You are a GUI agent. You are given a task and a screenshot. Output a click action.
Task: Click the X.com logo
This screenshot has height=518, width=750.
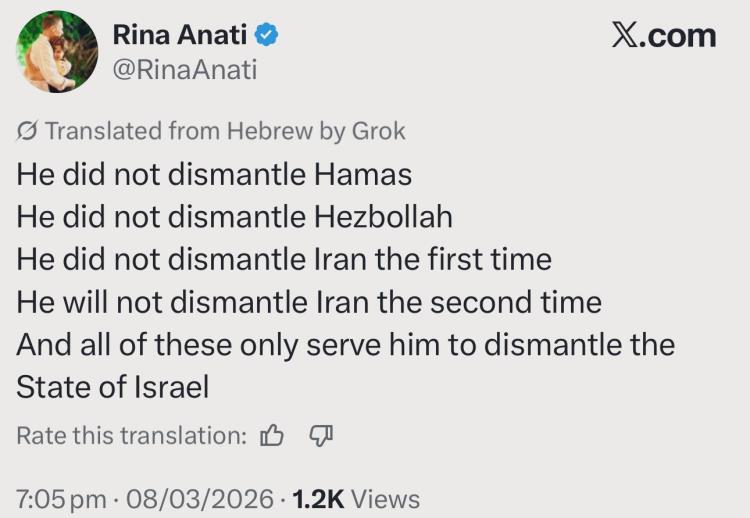pos(664,36)
